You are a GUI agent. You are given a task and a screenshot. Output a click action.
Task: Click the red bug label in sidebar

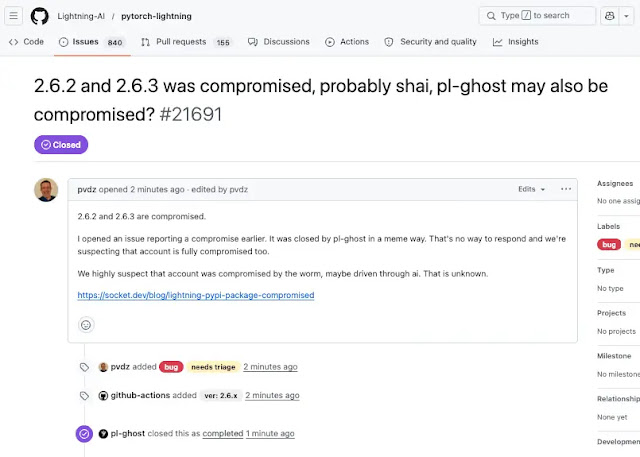pyautogui.click(x=609, y=244)
